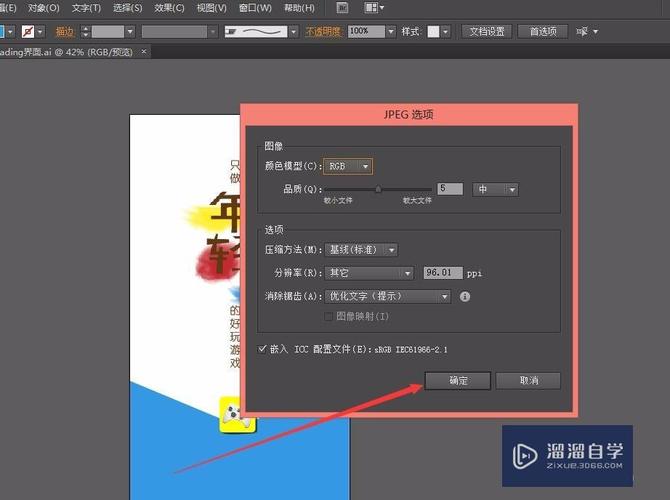Click the 不透明度 opacity label
670x500 pixels.
coord(323,31)
